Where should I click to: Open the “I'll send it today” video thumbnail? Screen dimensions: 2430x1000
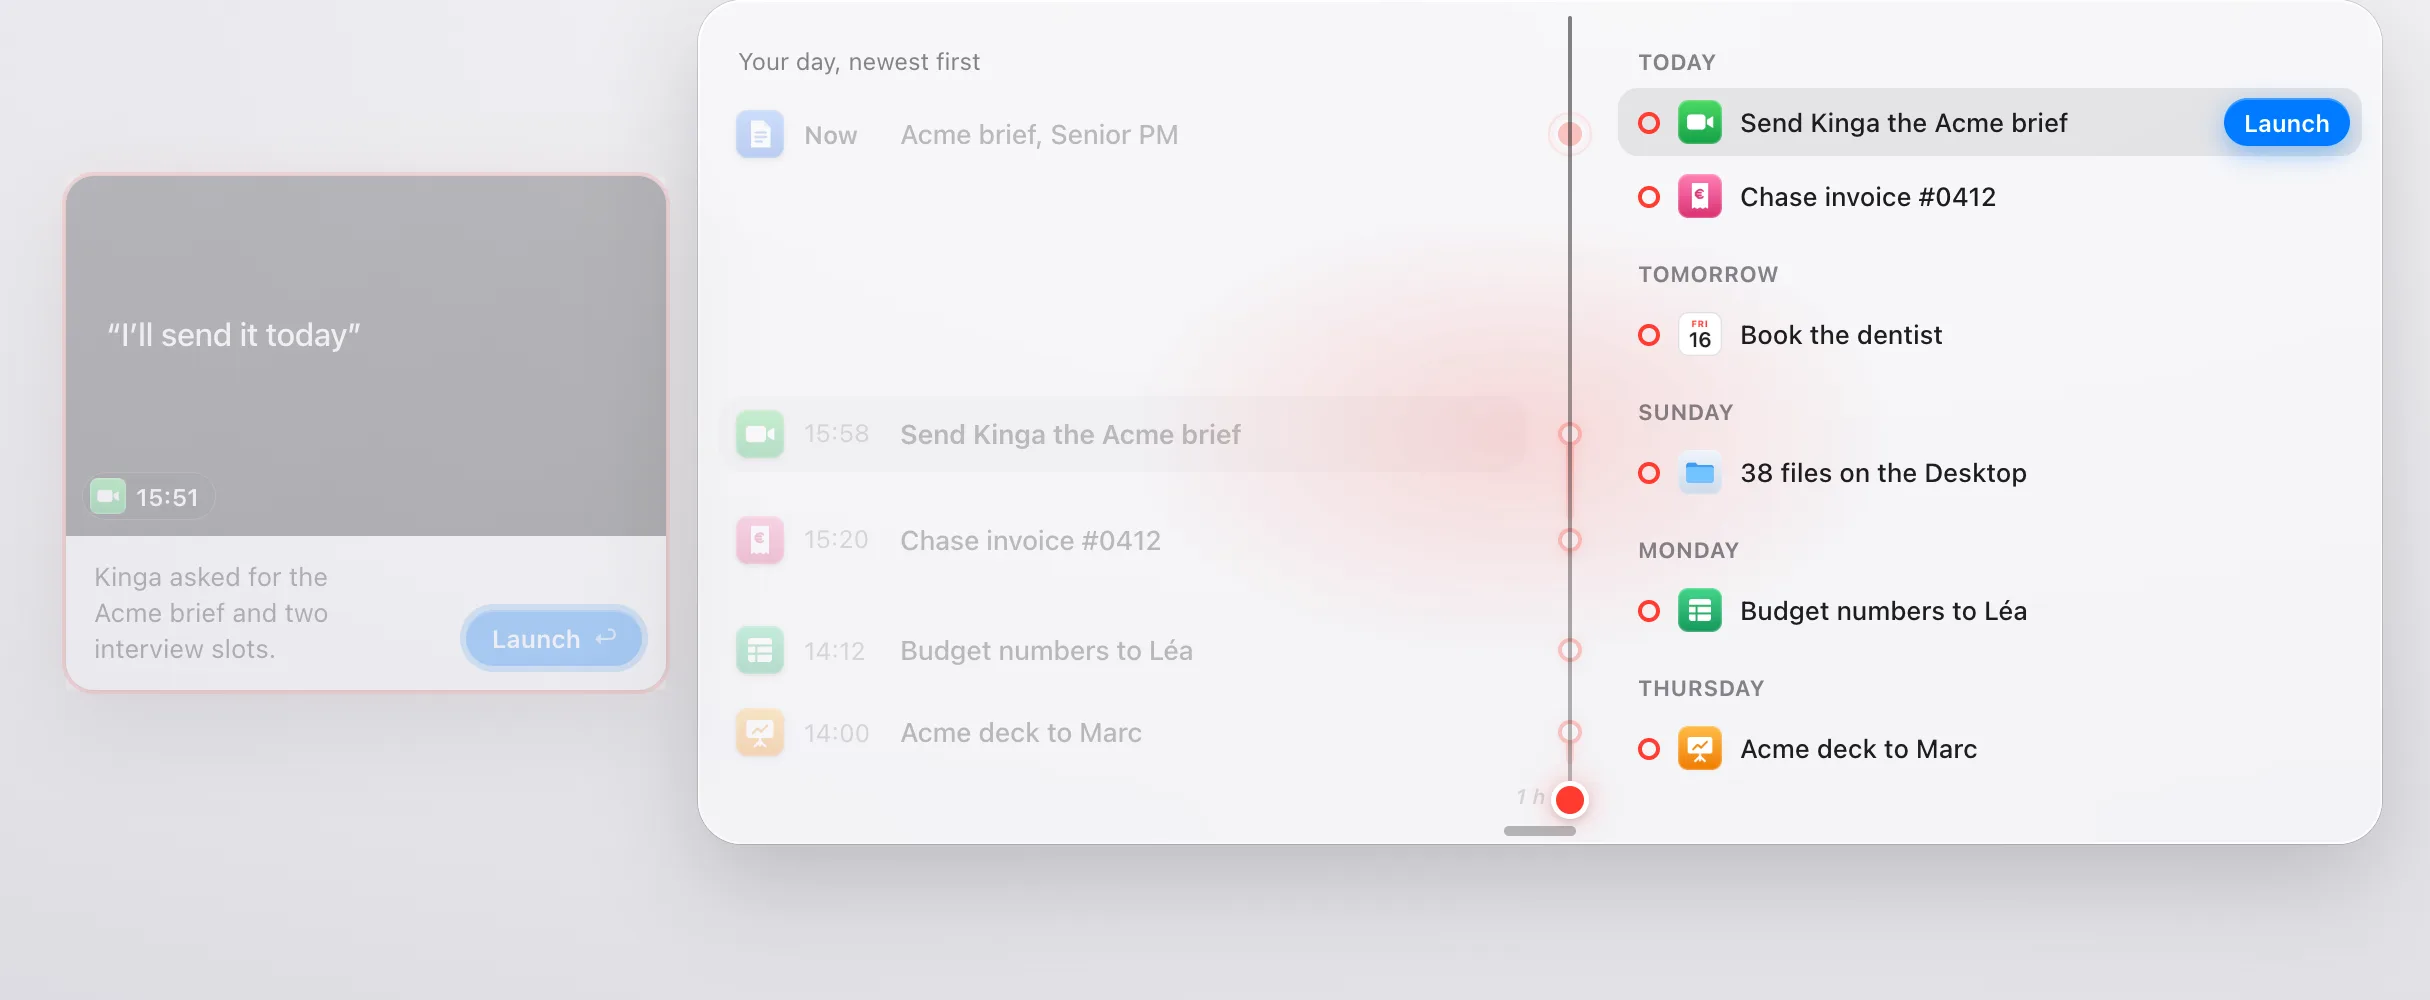click(x=366, y=356)
